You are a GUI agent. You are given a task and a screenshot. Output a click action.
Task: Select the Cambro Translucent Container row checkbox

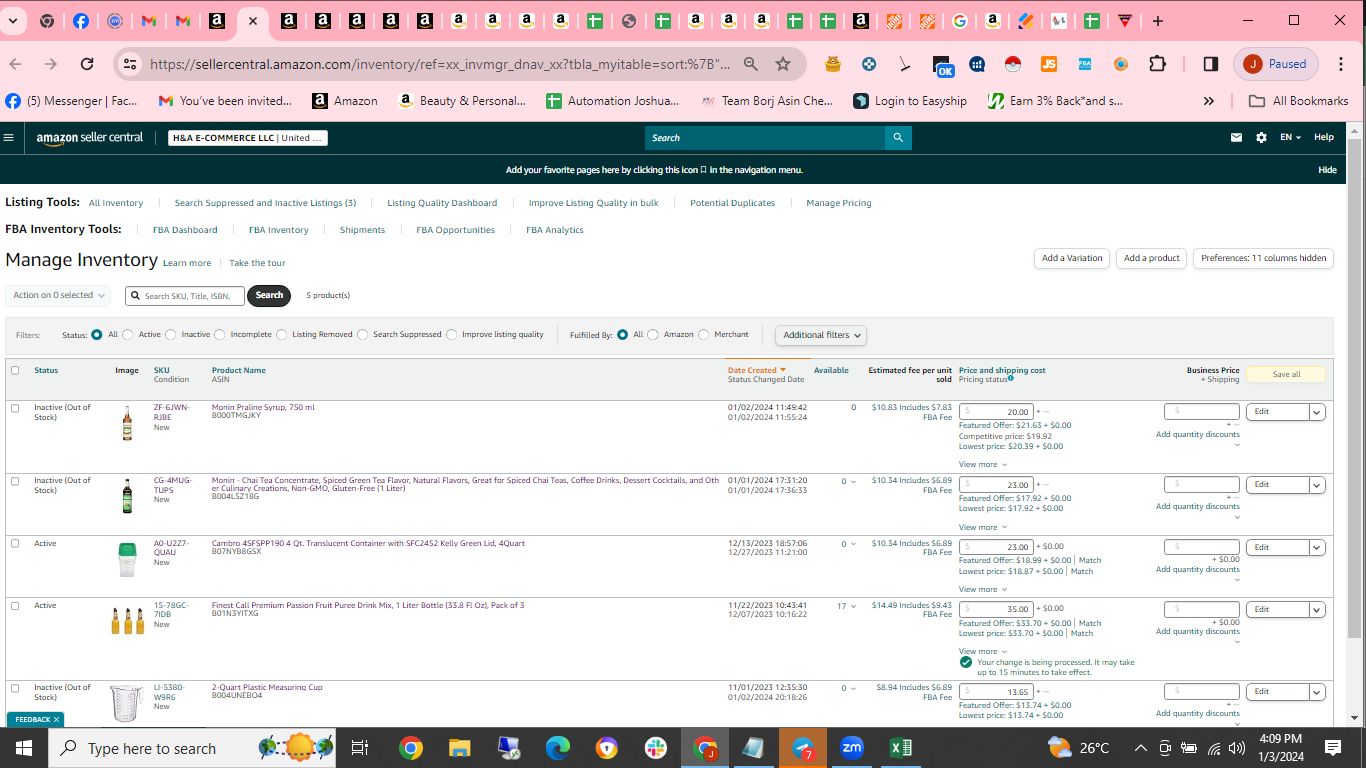click(x=15, y=543)
